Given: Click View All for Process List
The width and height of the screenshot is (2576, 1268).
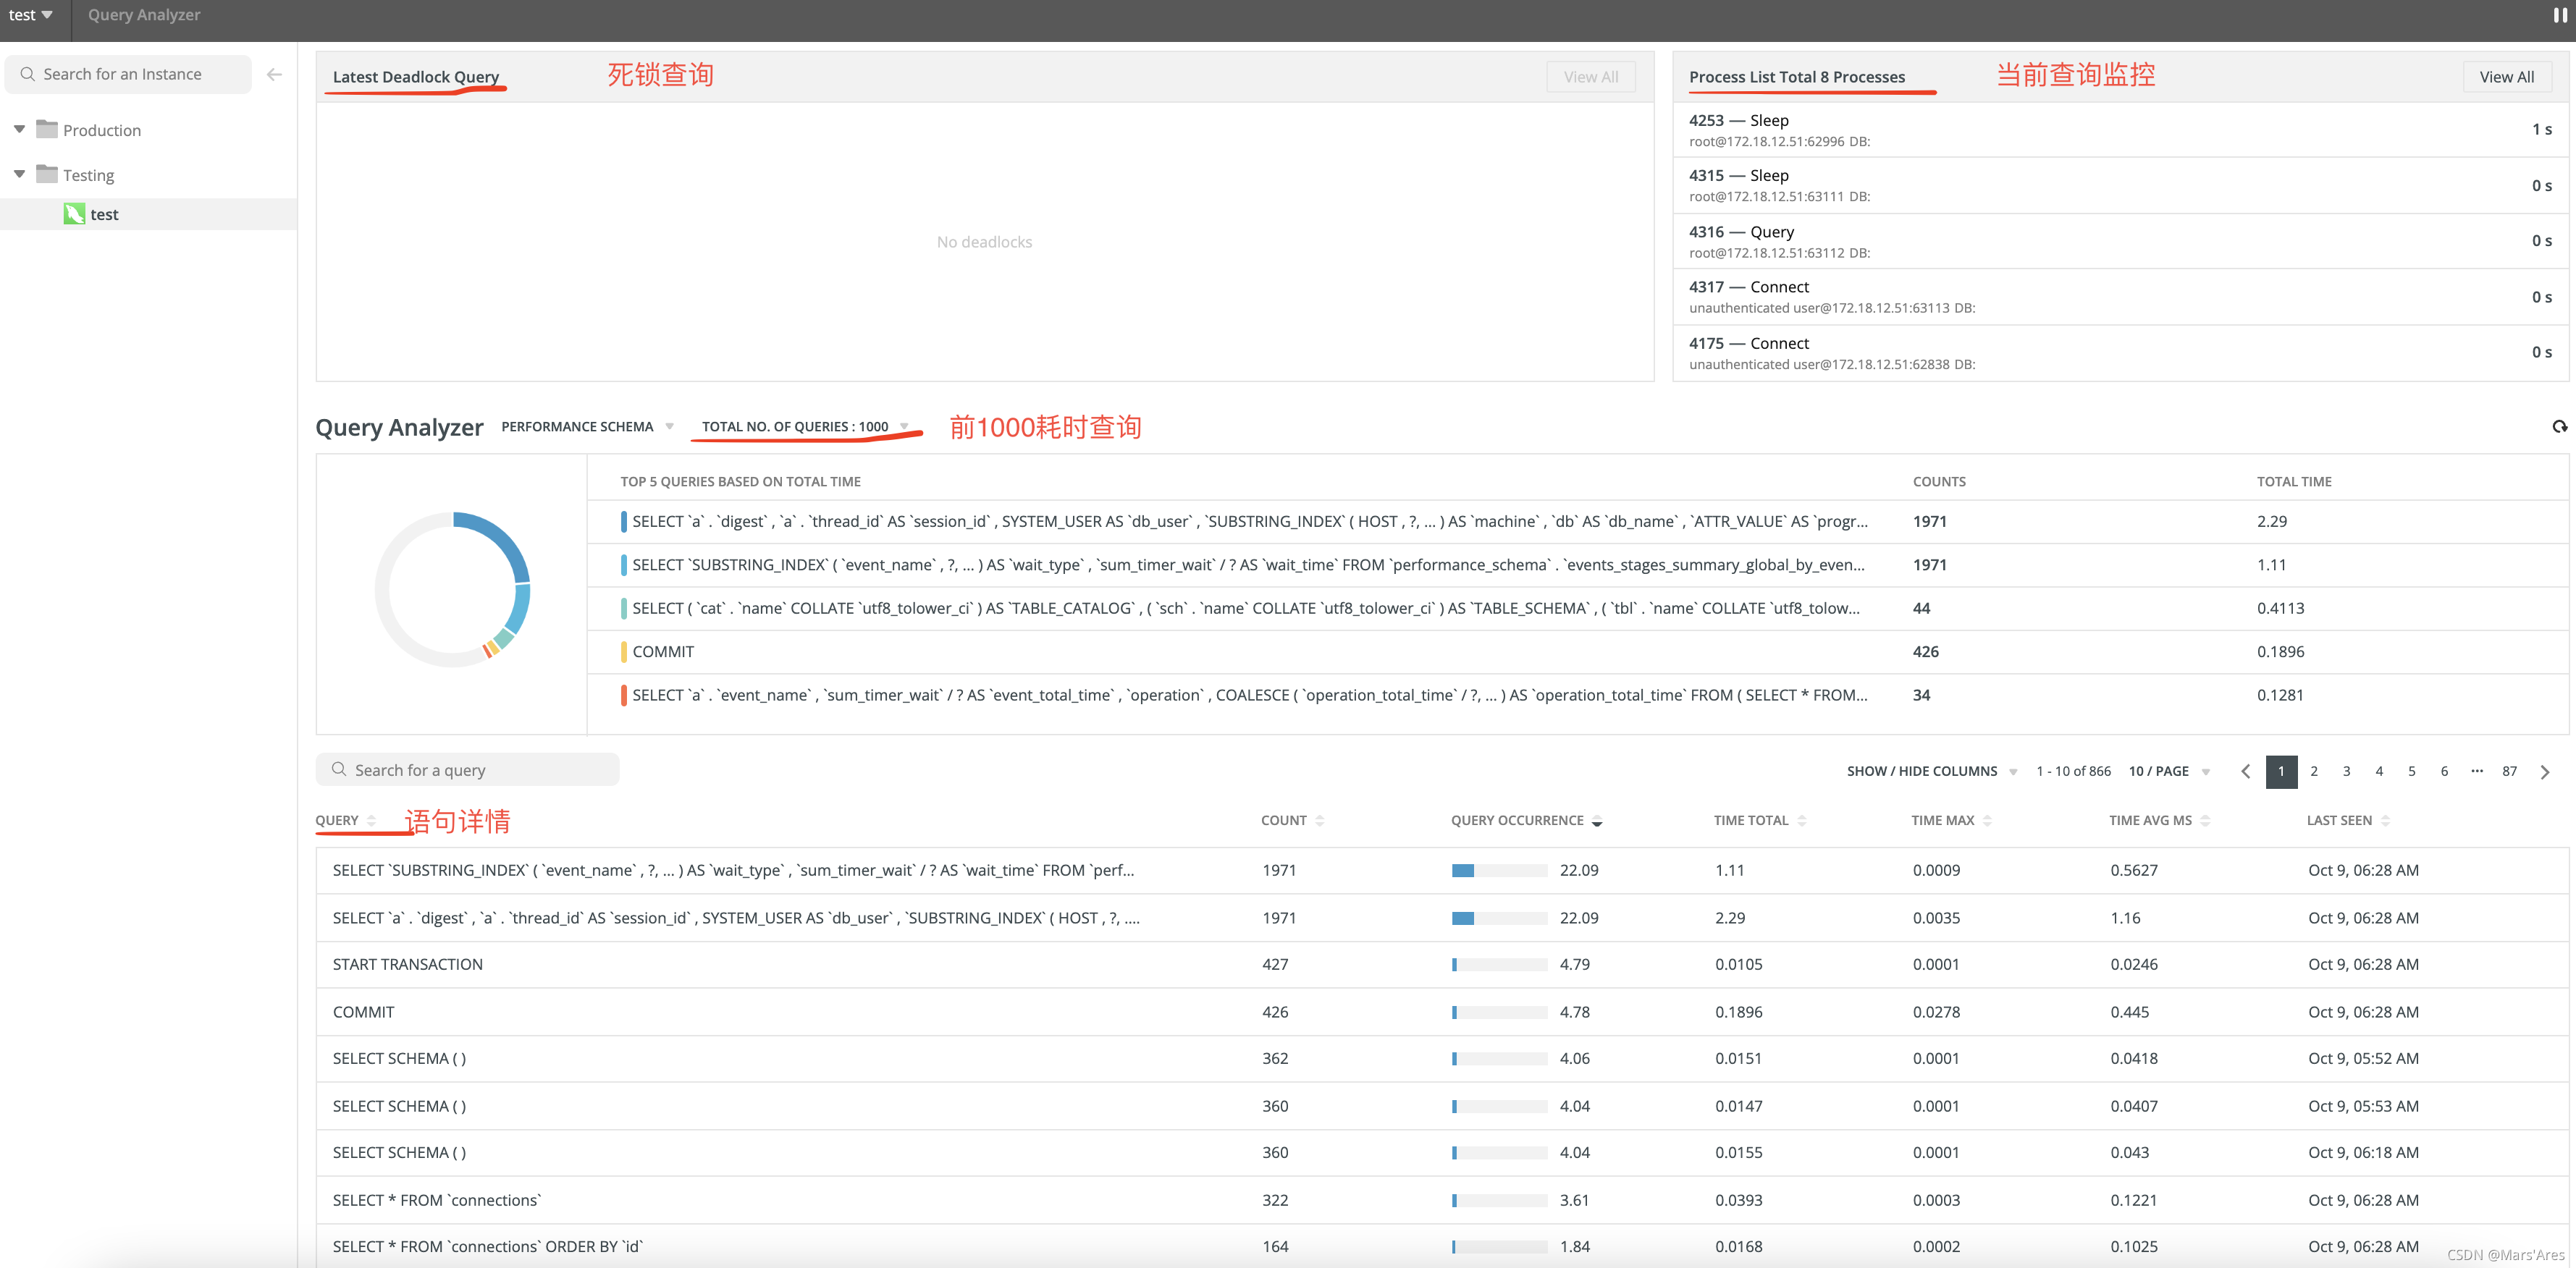Looking at the screenshot, I should (x=2506, y=77).
